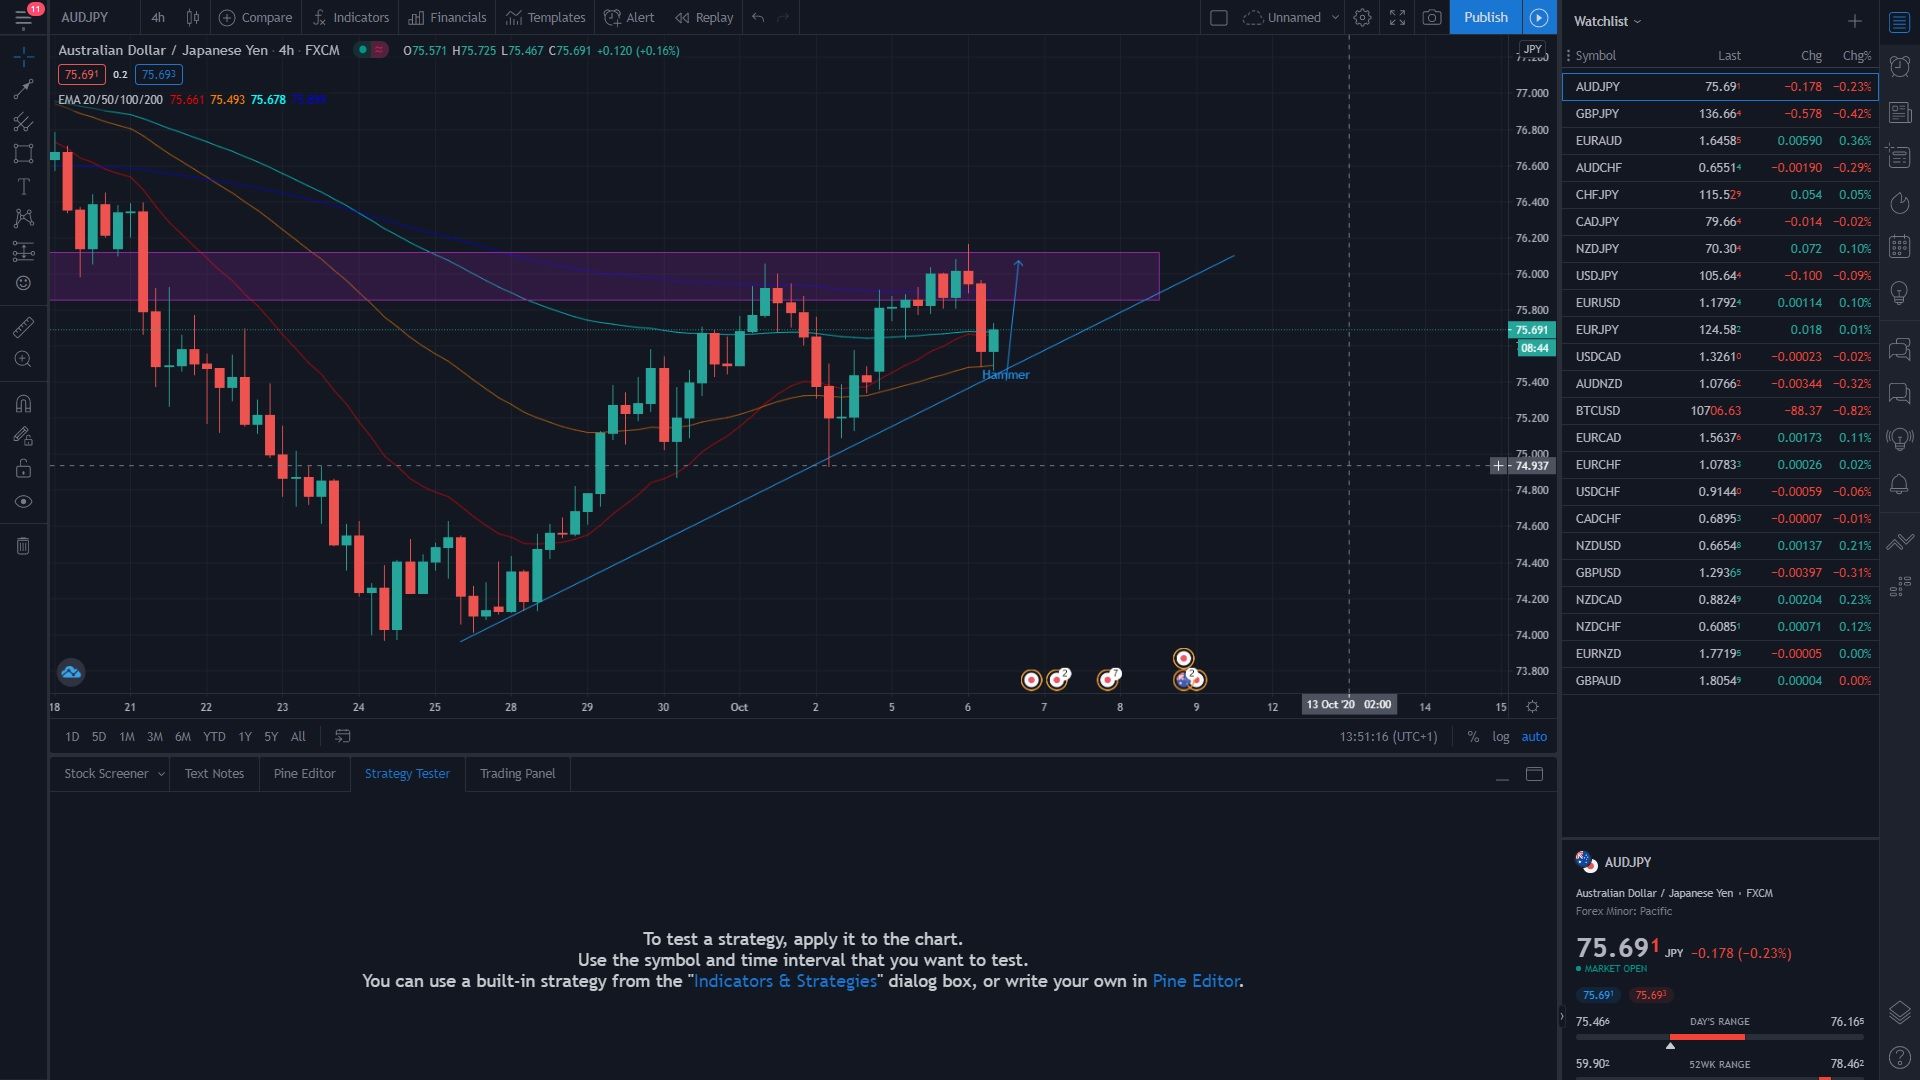Open the 4h interval dropdown
Viewport: 1920px width, 1080px height.
(158, 17)
